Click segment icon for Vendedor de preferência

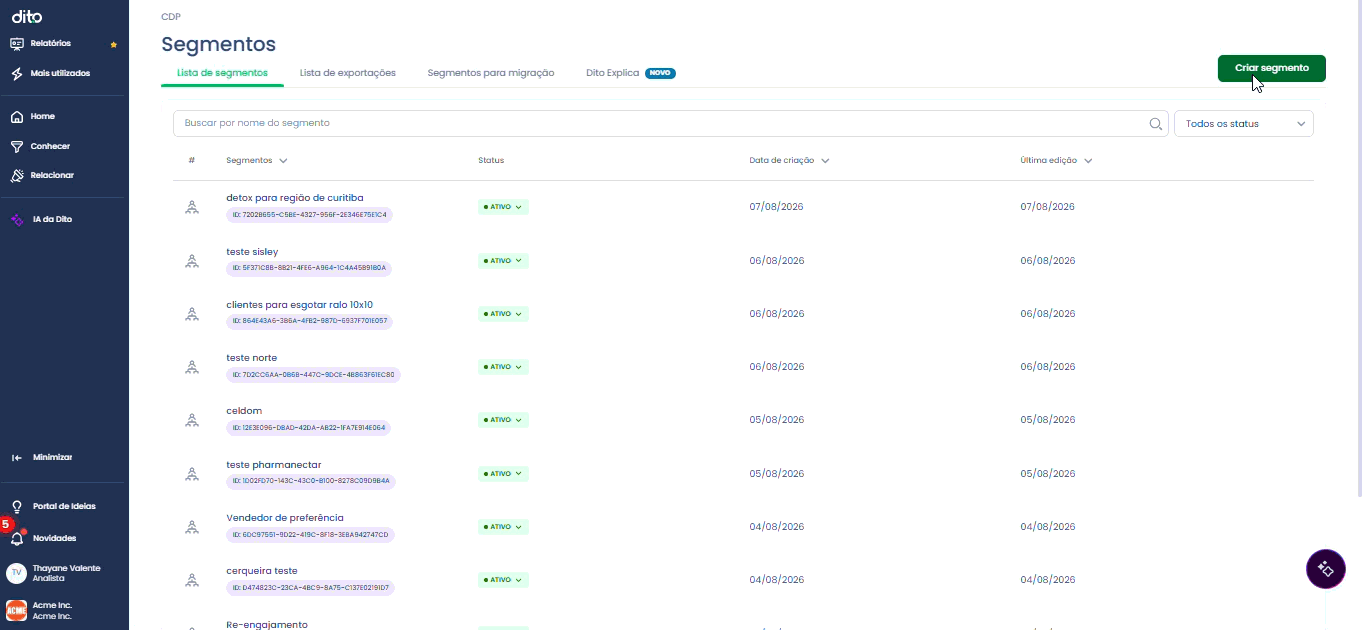(191, 527)
